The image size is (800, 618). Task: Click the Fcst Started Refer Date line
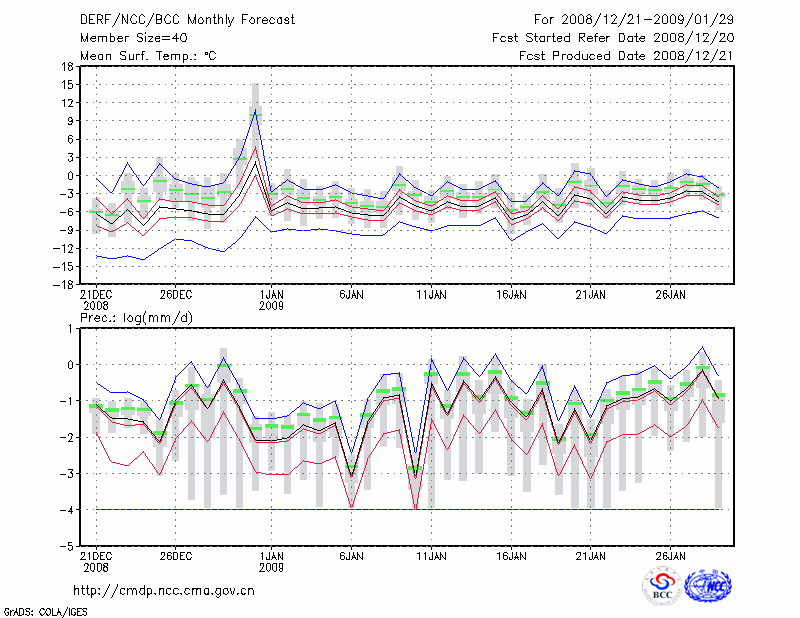[x=613, y=38]
